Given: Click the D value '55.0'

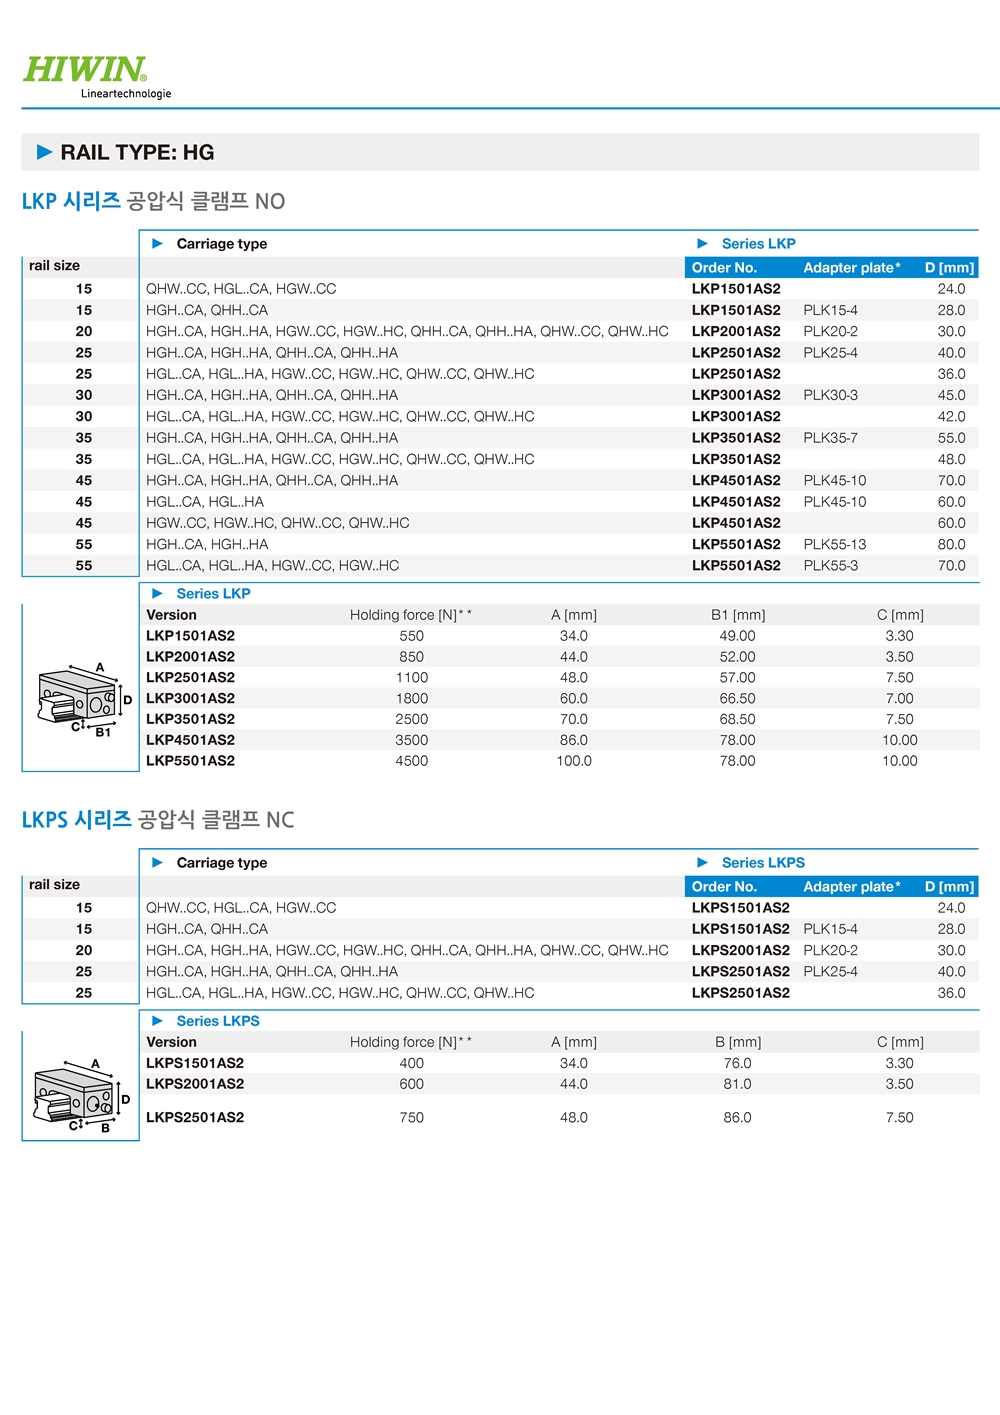Looking at the screenshot, I should pos(951,438).
